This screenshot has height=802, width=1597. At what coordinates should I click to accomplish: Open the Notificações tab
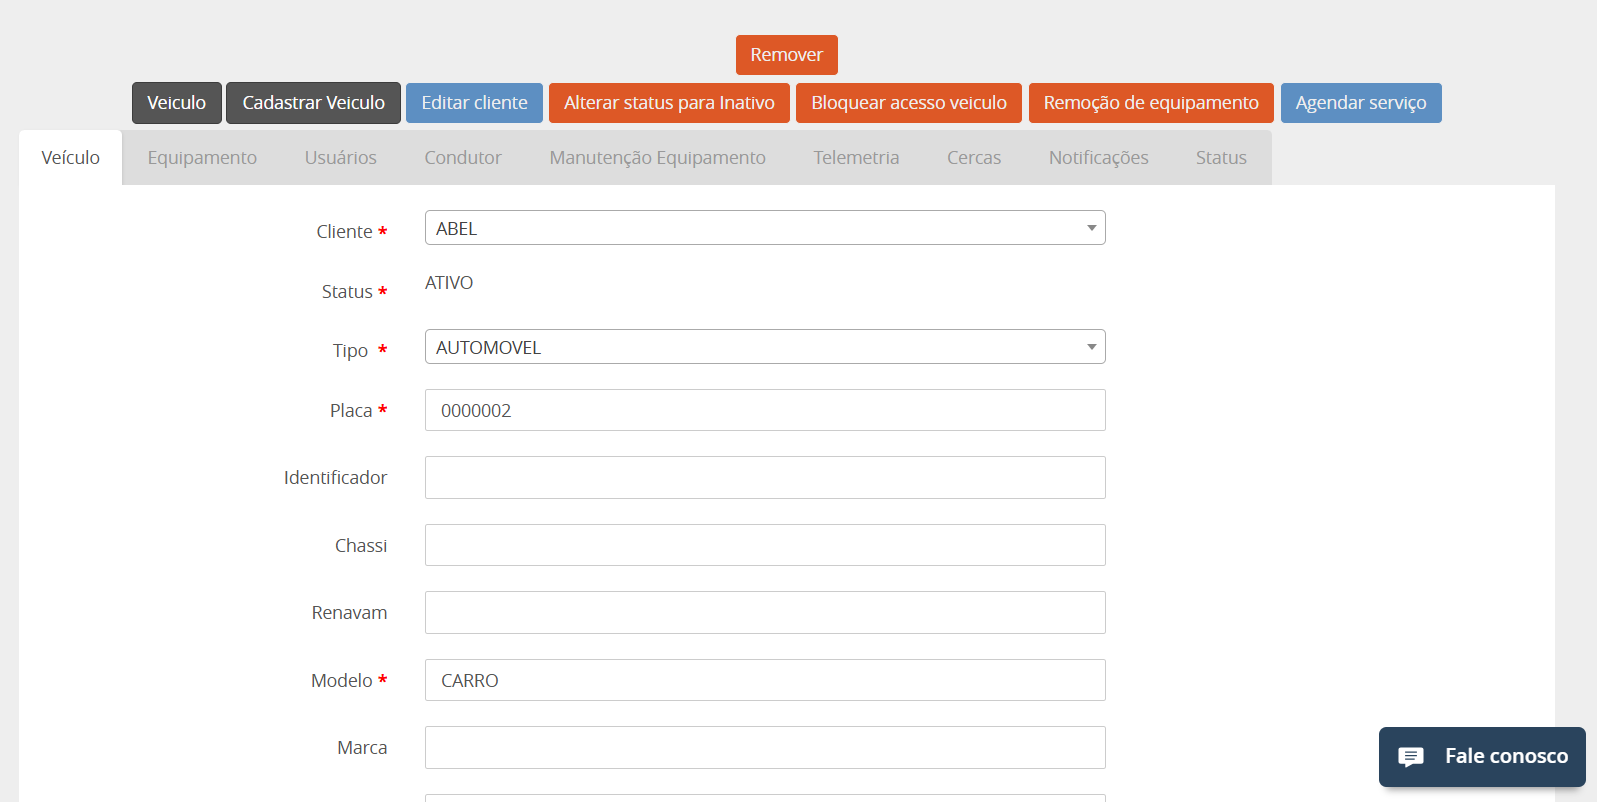click(1098, 158)
